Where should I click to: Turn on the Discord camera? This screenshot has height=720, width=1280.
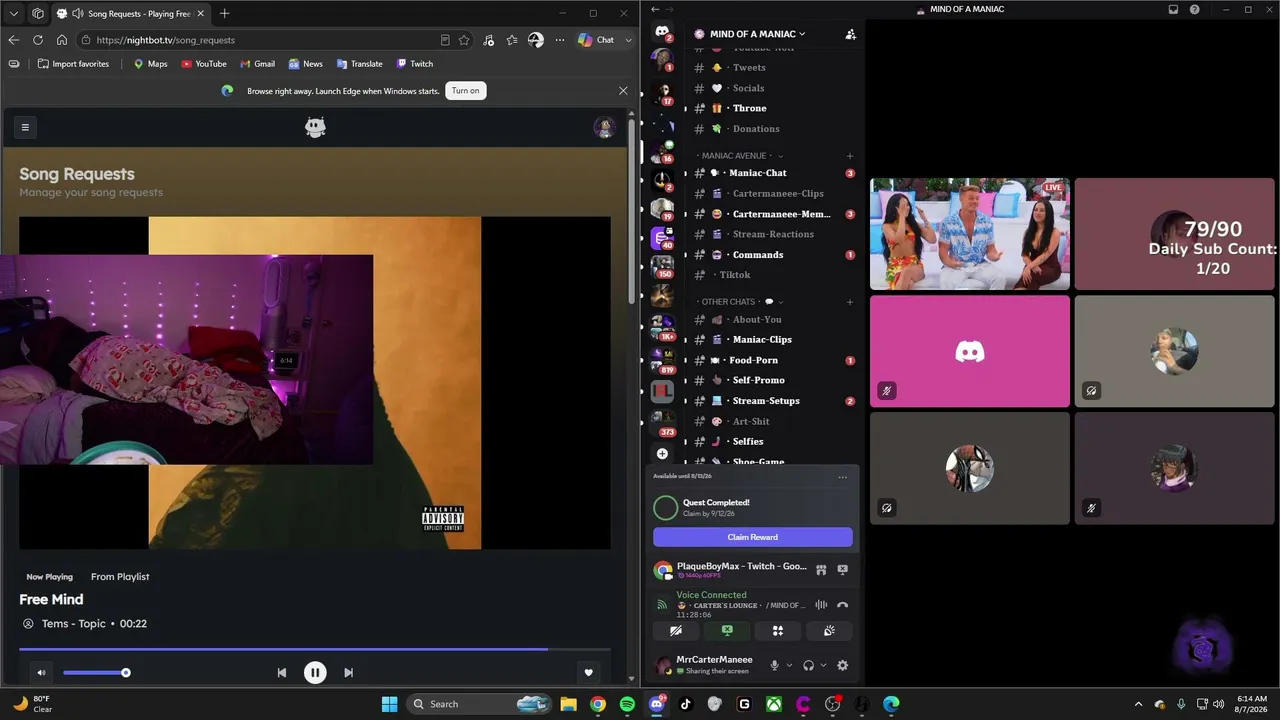click(676, 631)
